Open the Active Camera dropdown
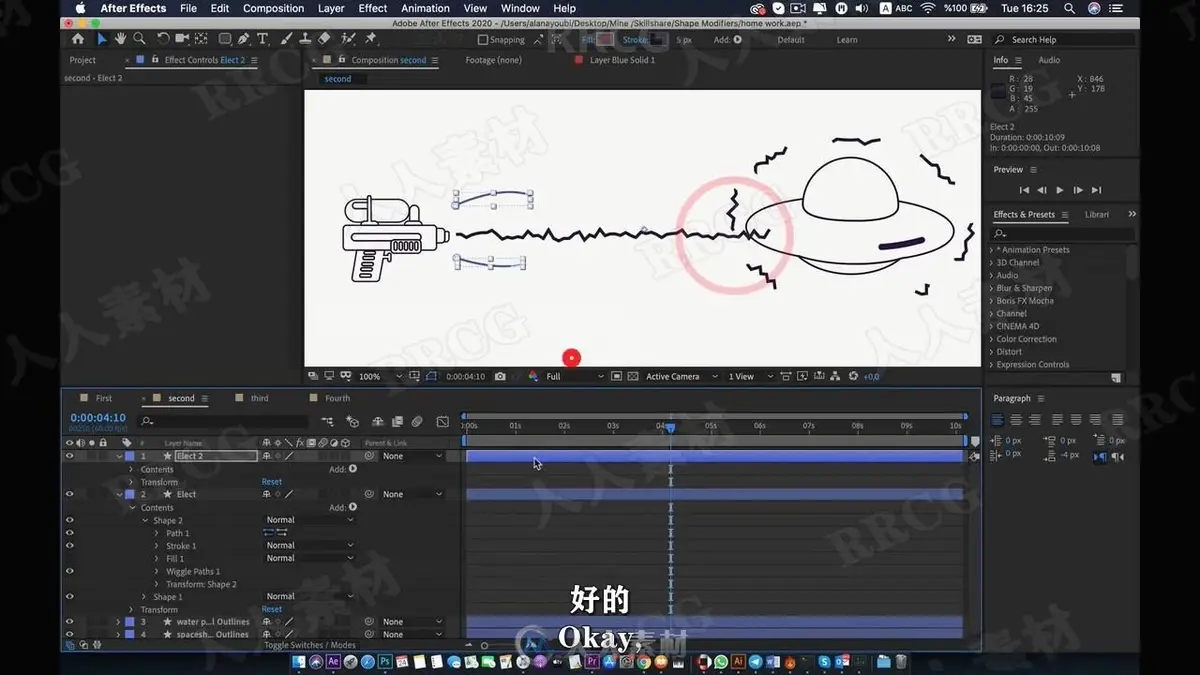 (682, 377)
